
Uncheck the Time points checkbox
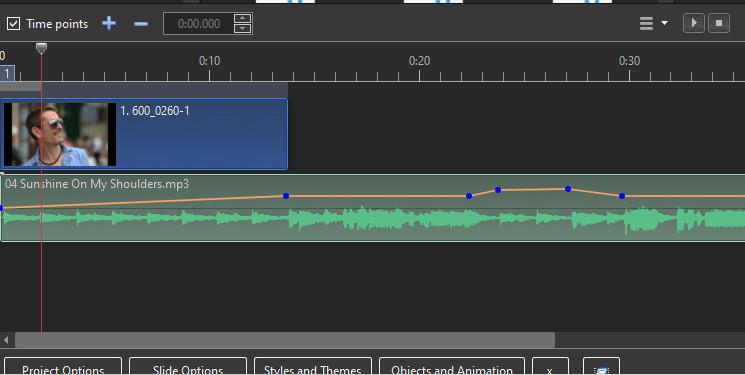click(x=13, y=23)
